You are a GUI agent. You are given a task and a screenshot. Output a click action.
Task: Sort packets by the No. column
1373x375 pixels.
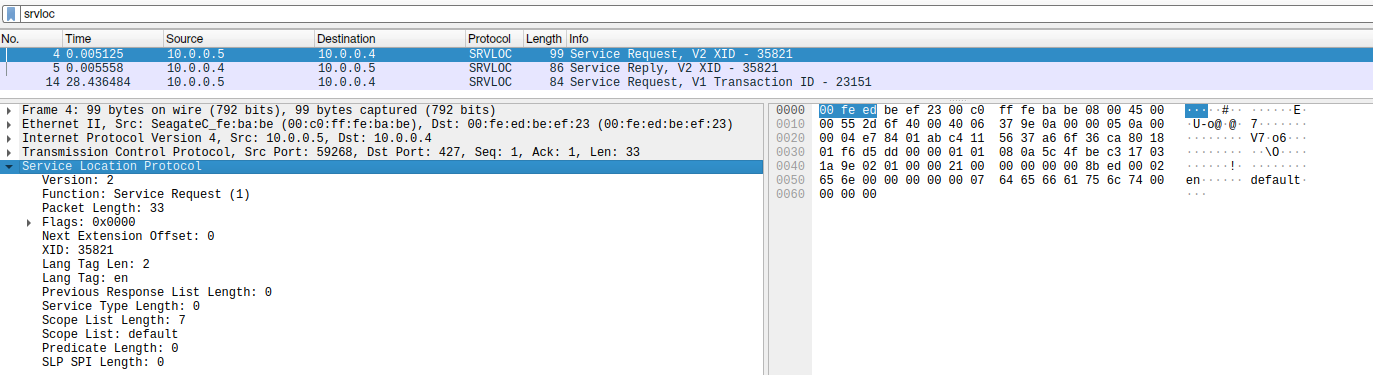[30, 39]
